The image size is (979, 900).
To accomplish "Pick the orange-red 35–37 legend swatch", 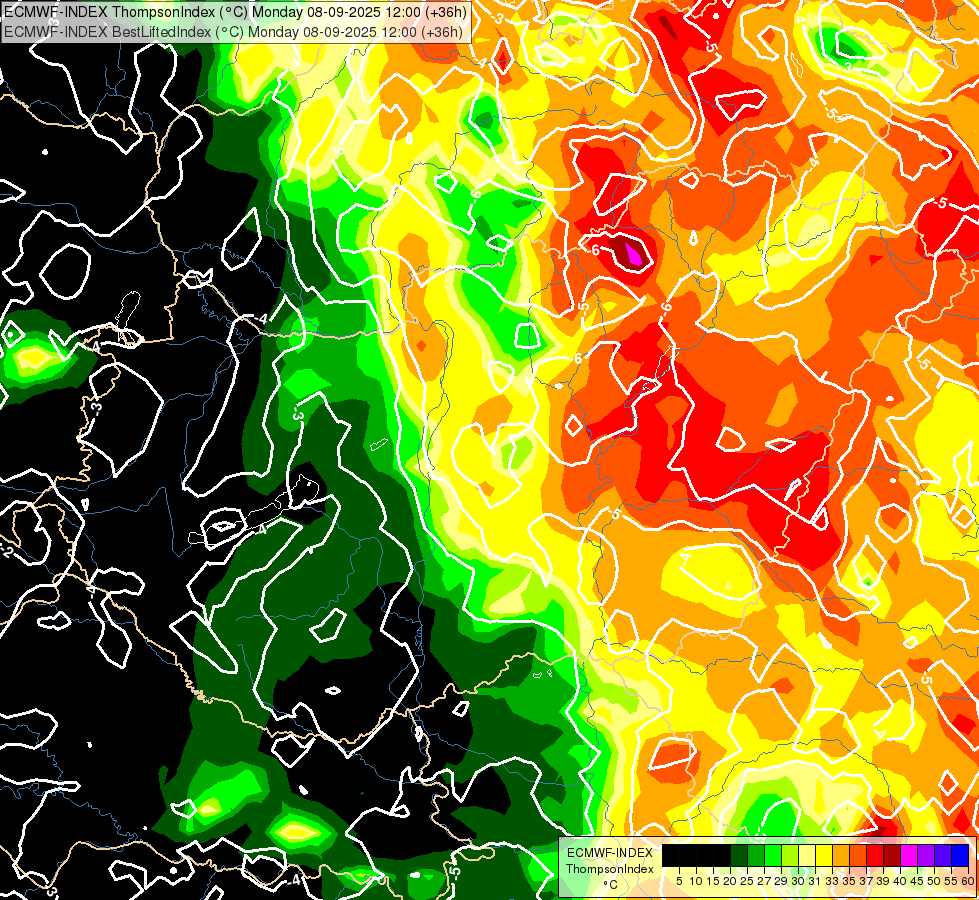I will 858,855.
